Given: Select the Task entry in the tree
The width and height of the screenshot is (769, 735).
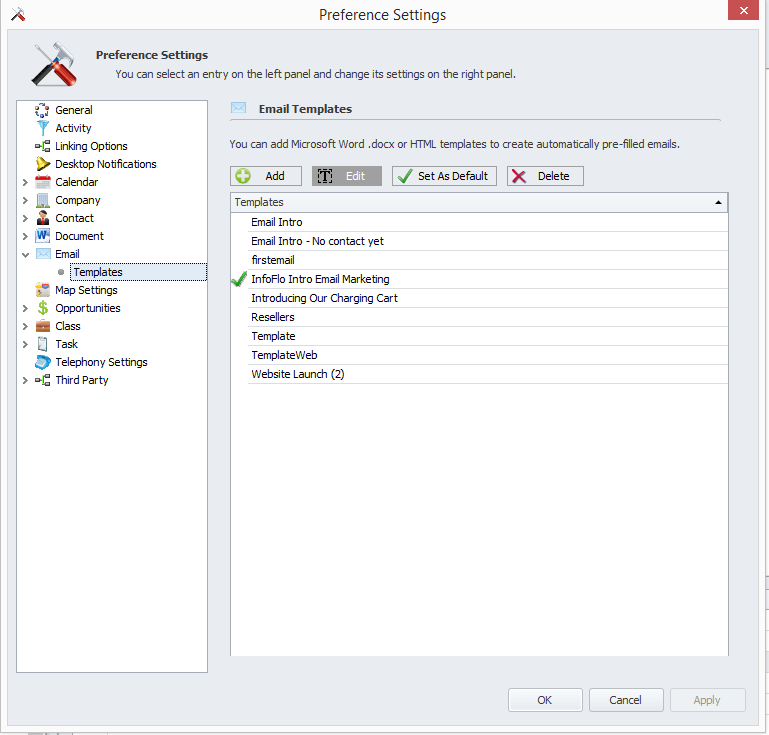Looking at the screenshot, I should (x=66, y=344).
